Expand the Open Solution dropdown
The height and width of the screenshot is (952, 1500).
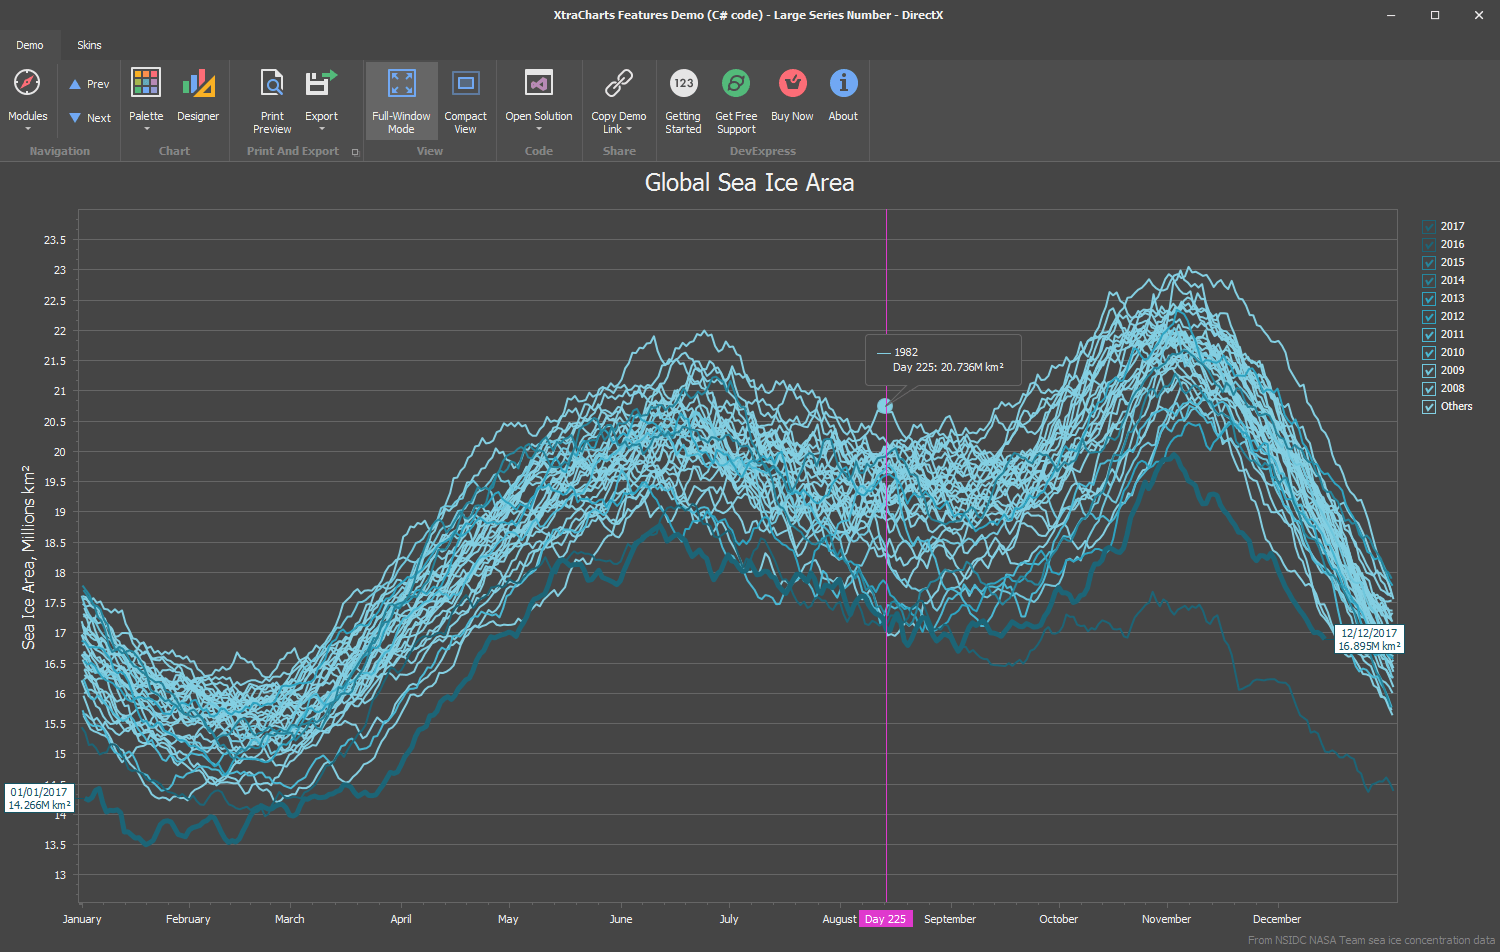coord(538,128)
